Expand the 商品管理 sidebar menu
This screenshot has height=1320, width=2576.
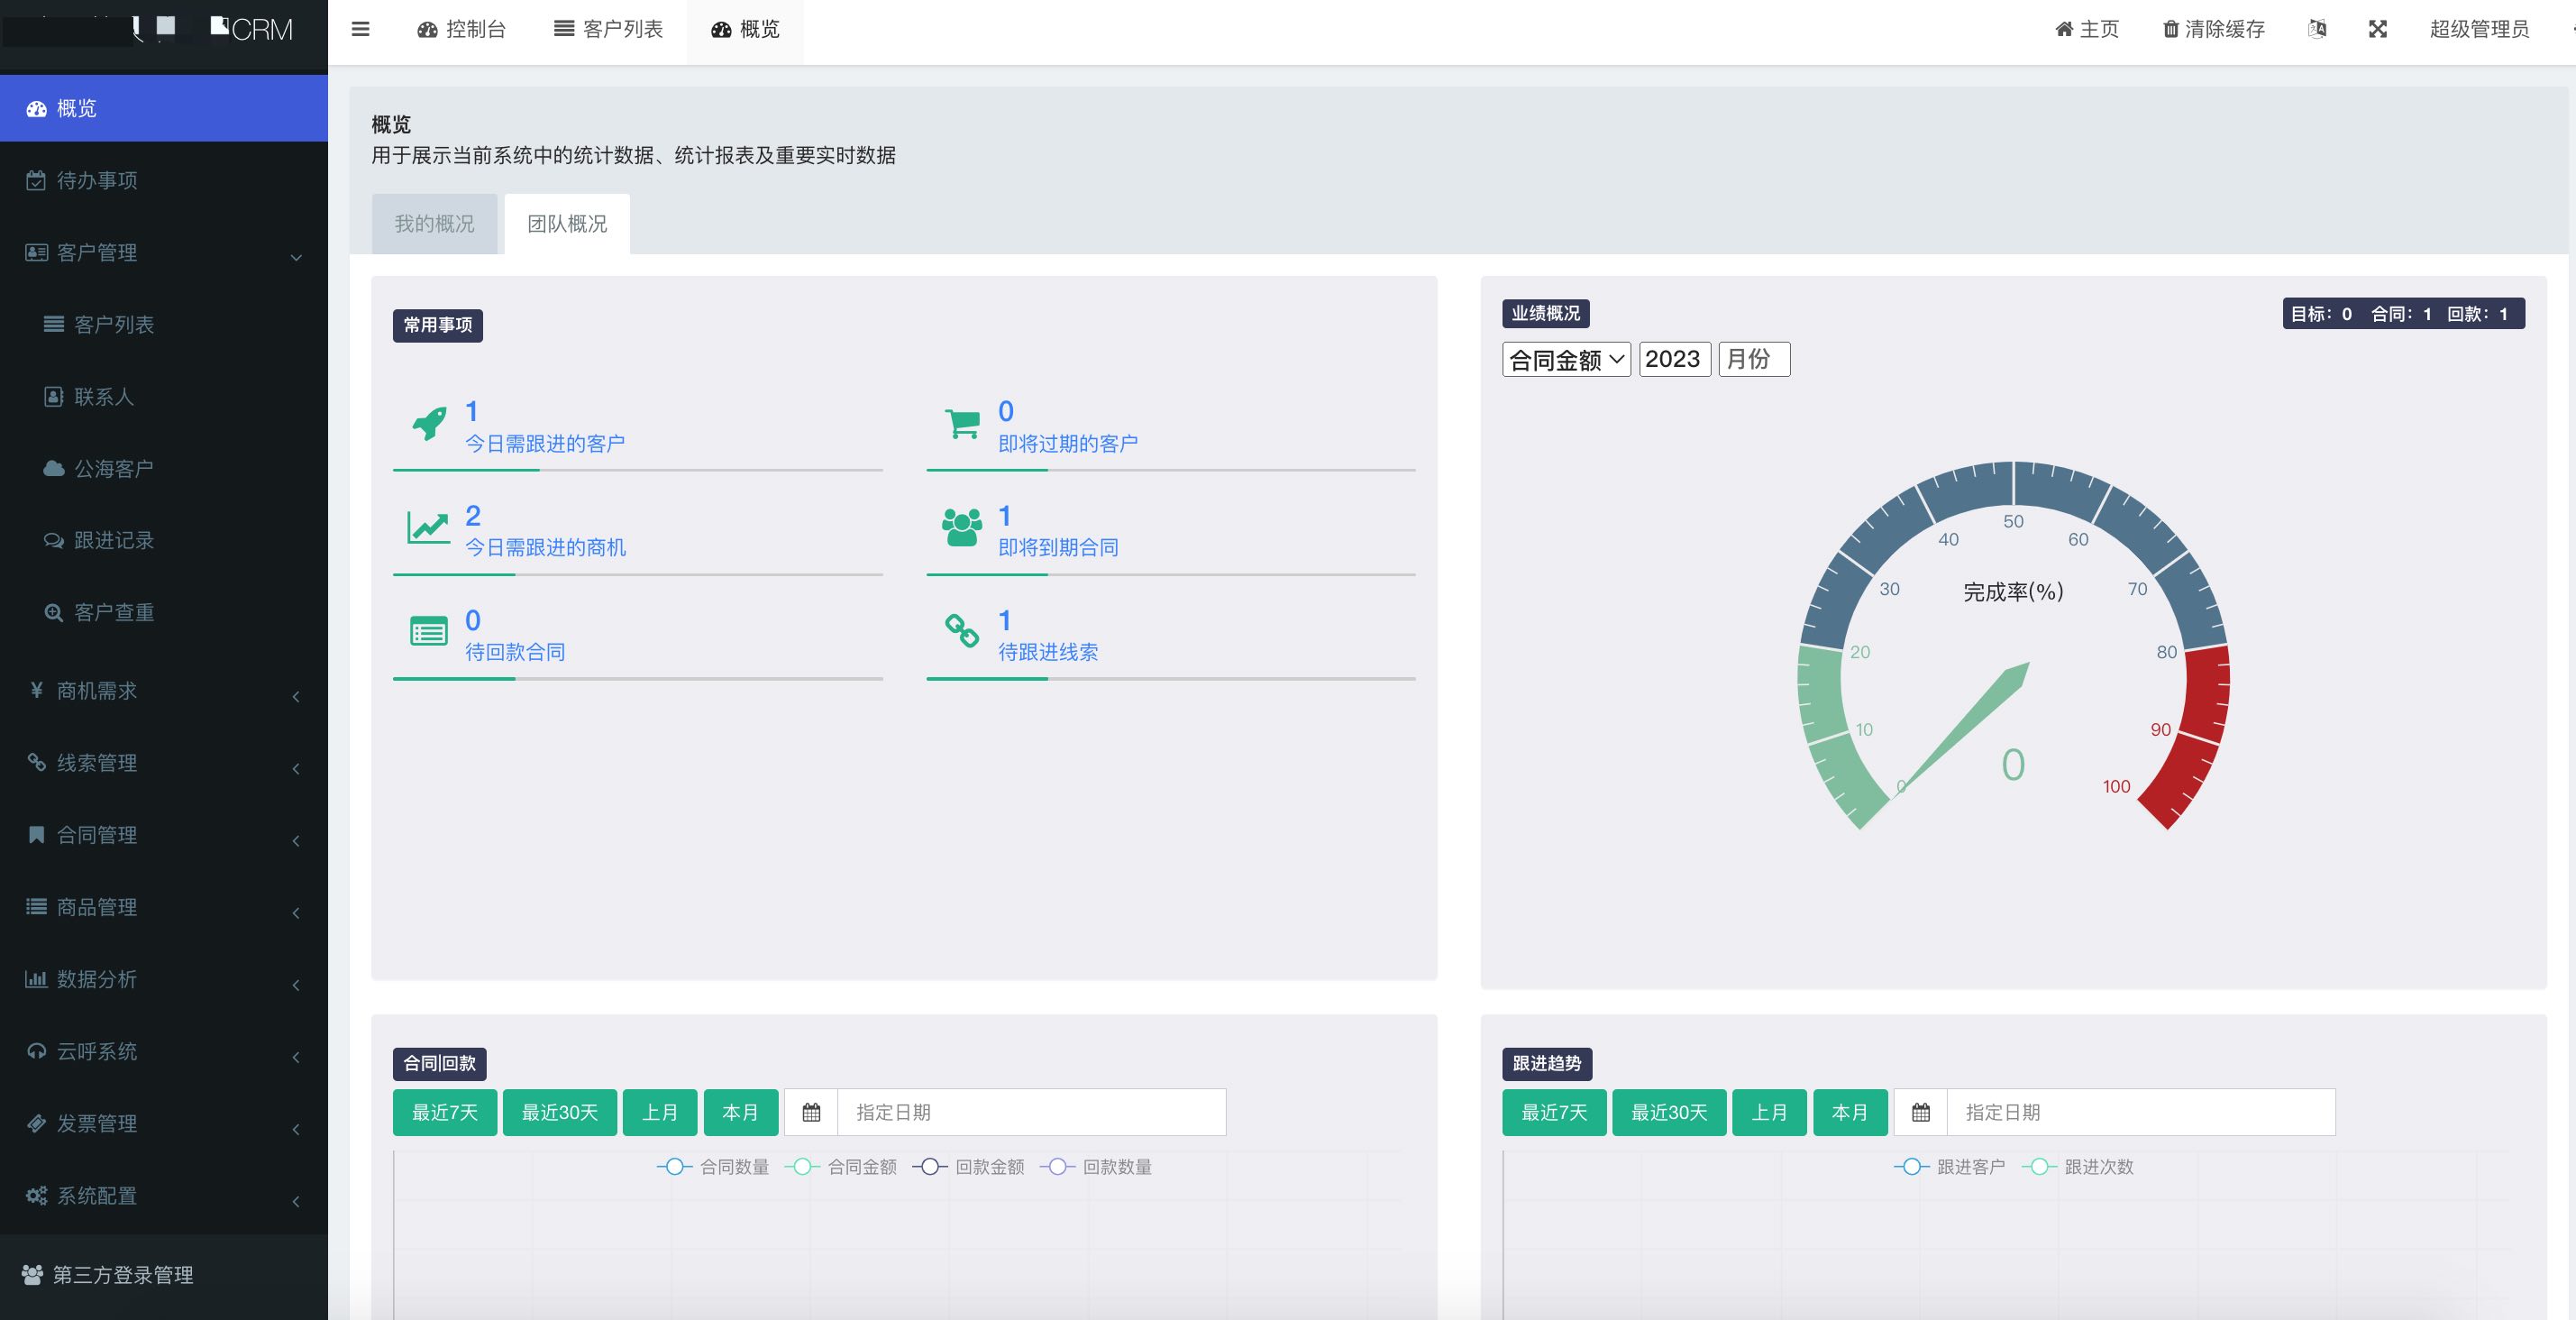point(164,906)
